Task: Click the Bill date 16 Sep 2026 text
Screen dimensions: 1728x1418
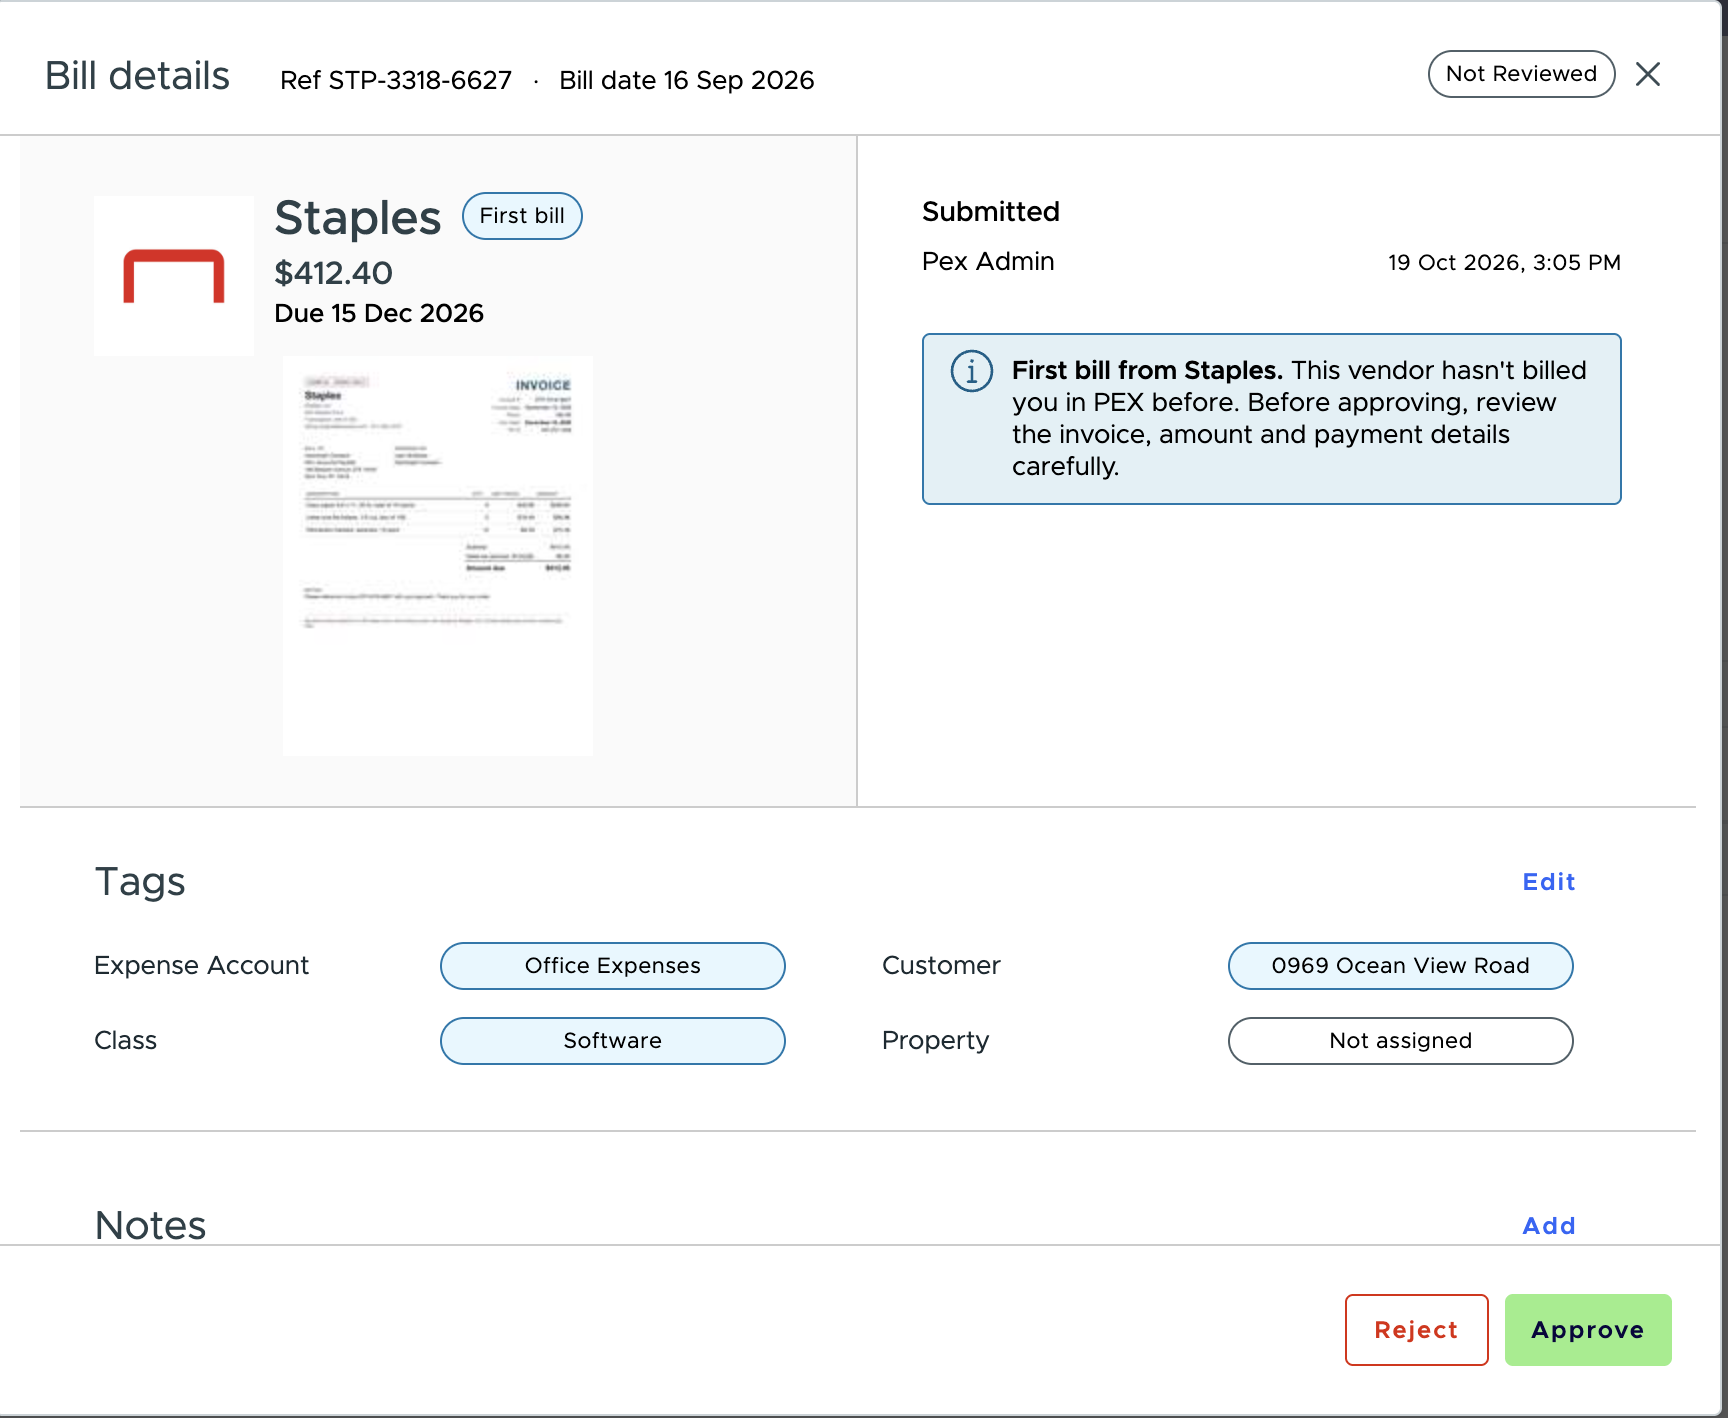Action: pyautogui.click(x=687, y=80)
